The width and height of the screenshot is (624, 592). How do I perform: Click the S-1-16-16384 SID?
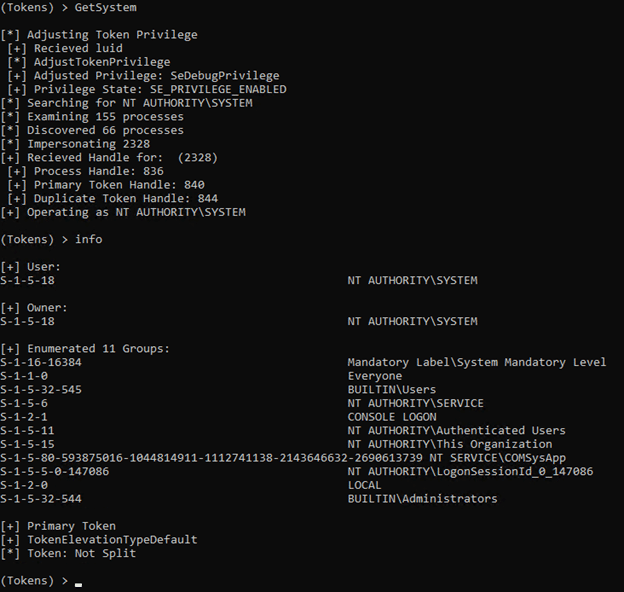click(41, 362)
